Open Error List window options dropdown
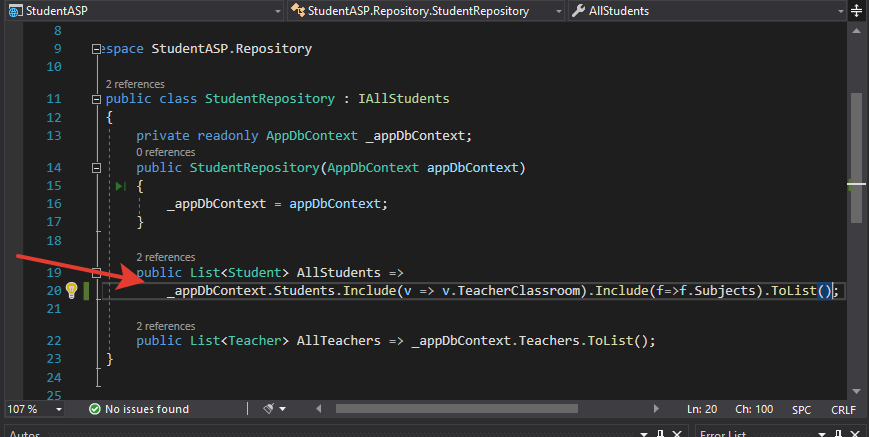The width and height of the screenshot is (869, 437). [822, 434]
